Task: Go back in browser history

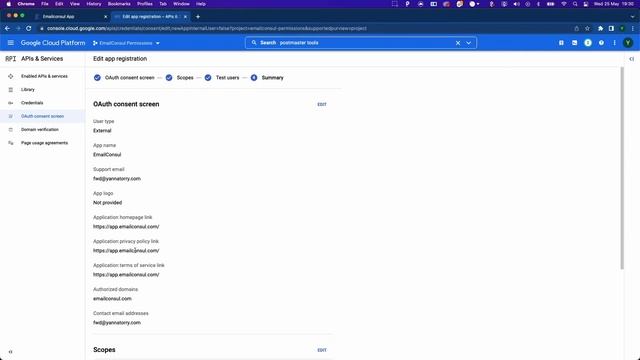Action: [x=7, y=29]
